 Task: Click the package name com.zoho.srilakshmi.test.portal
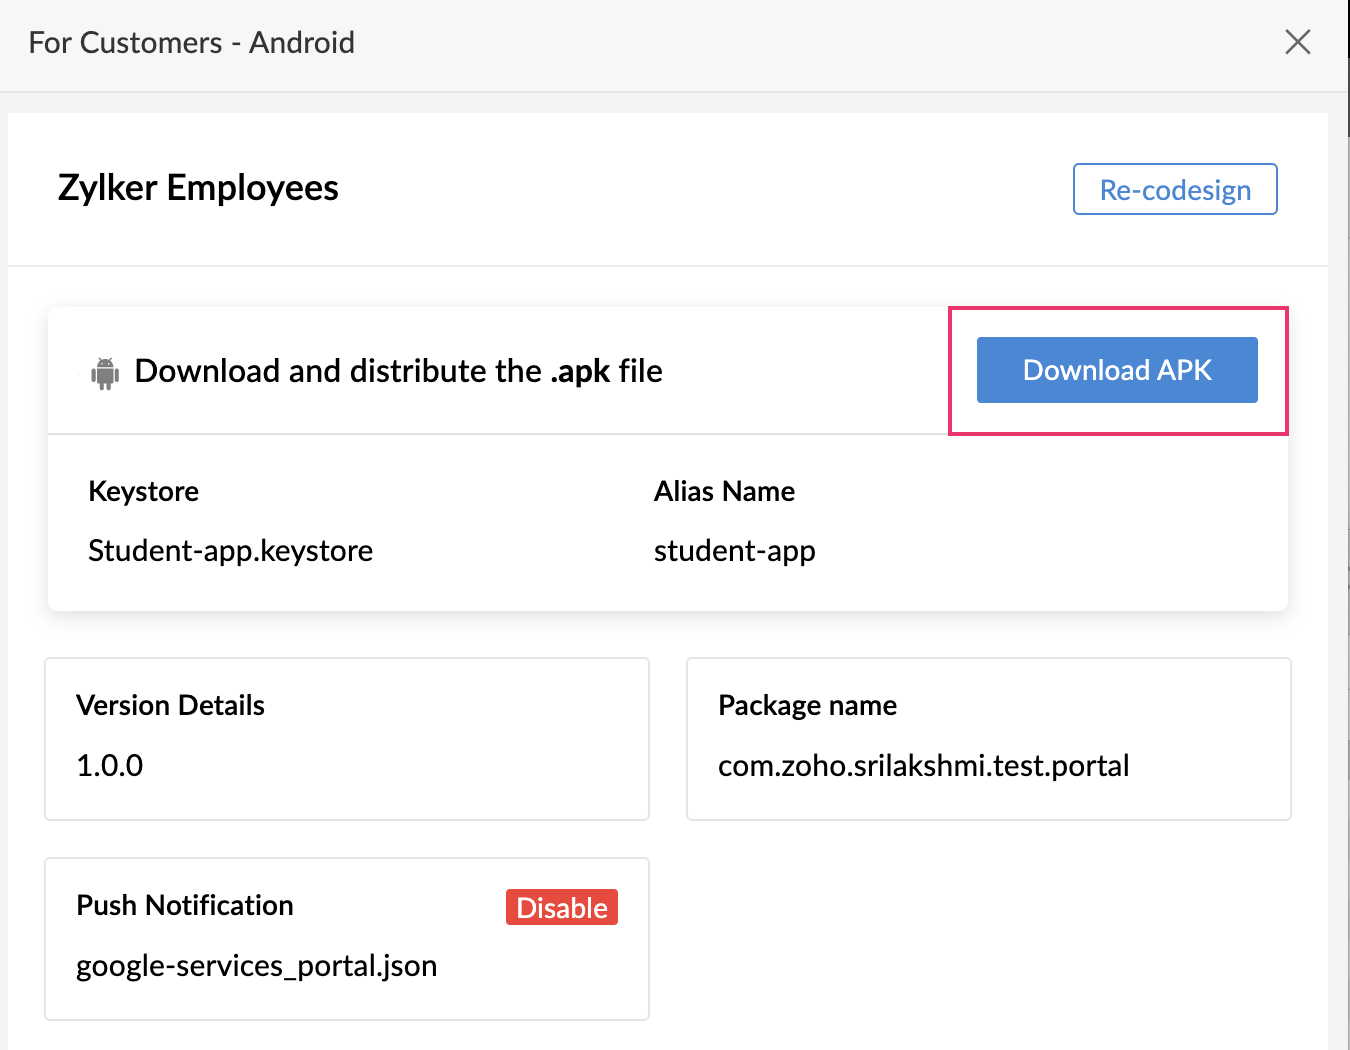(x=923, y=765)
